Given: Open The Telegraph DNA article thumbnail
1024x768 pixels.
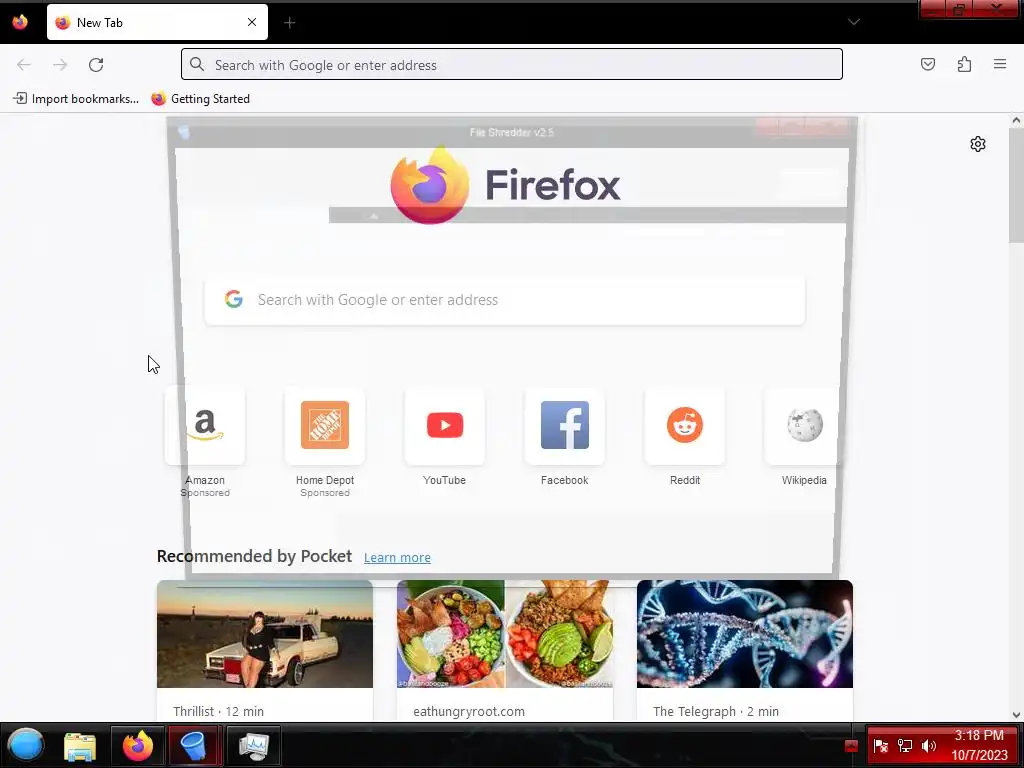Looking at the screenshot, I should pyautogui.click(x=744, y=633).
